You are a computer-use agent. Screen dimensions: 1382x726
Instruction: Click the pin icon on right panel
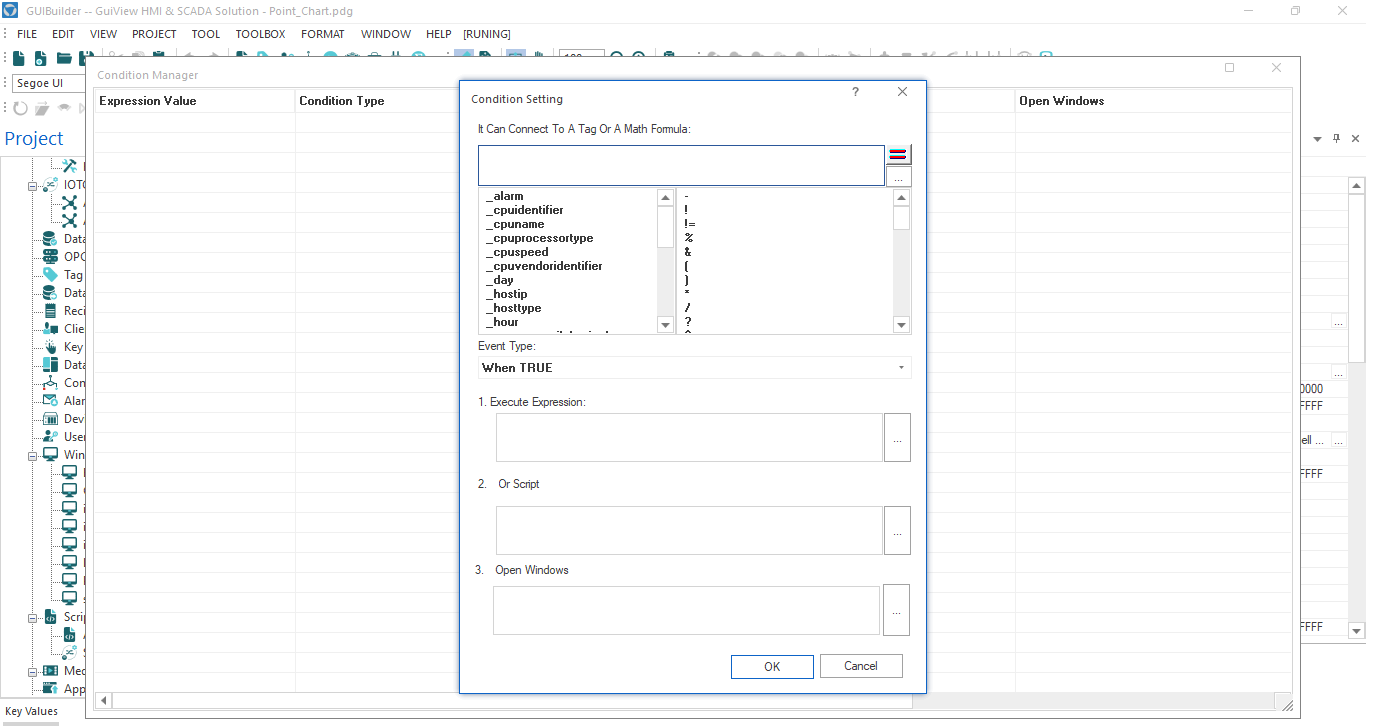(1336, 139)
